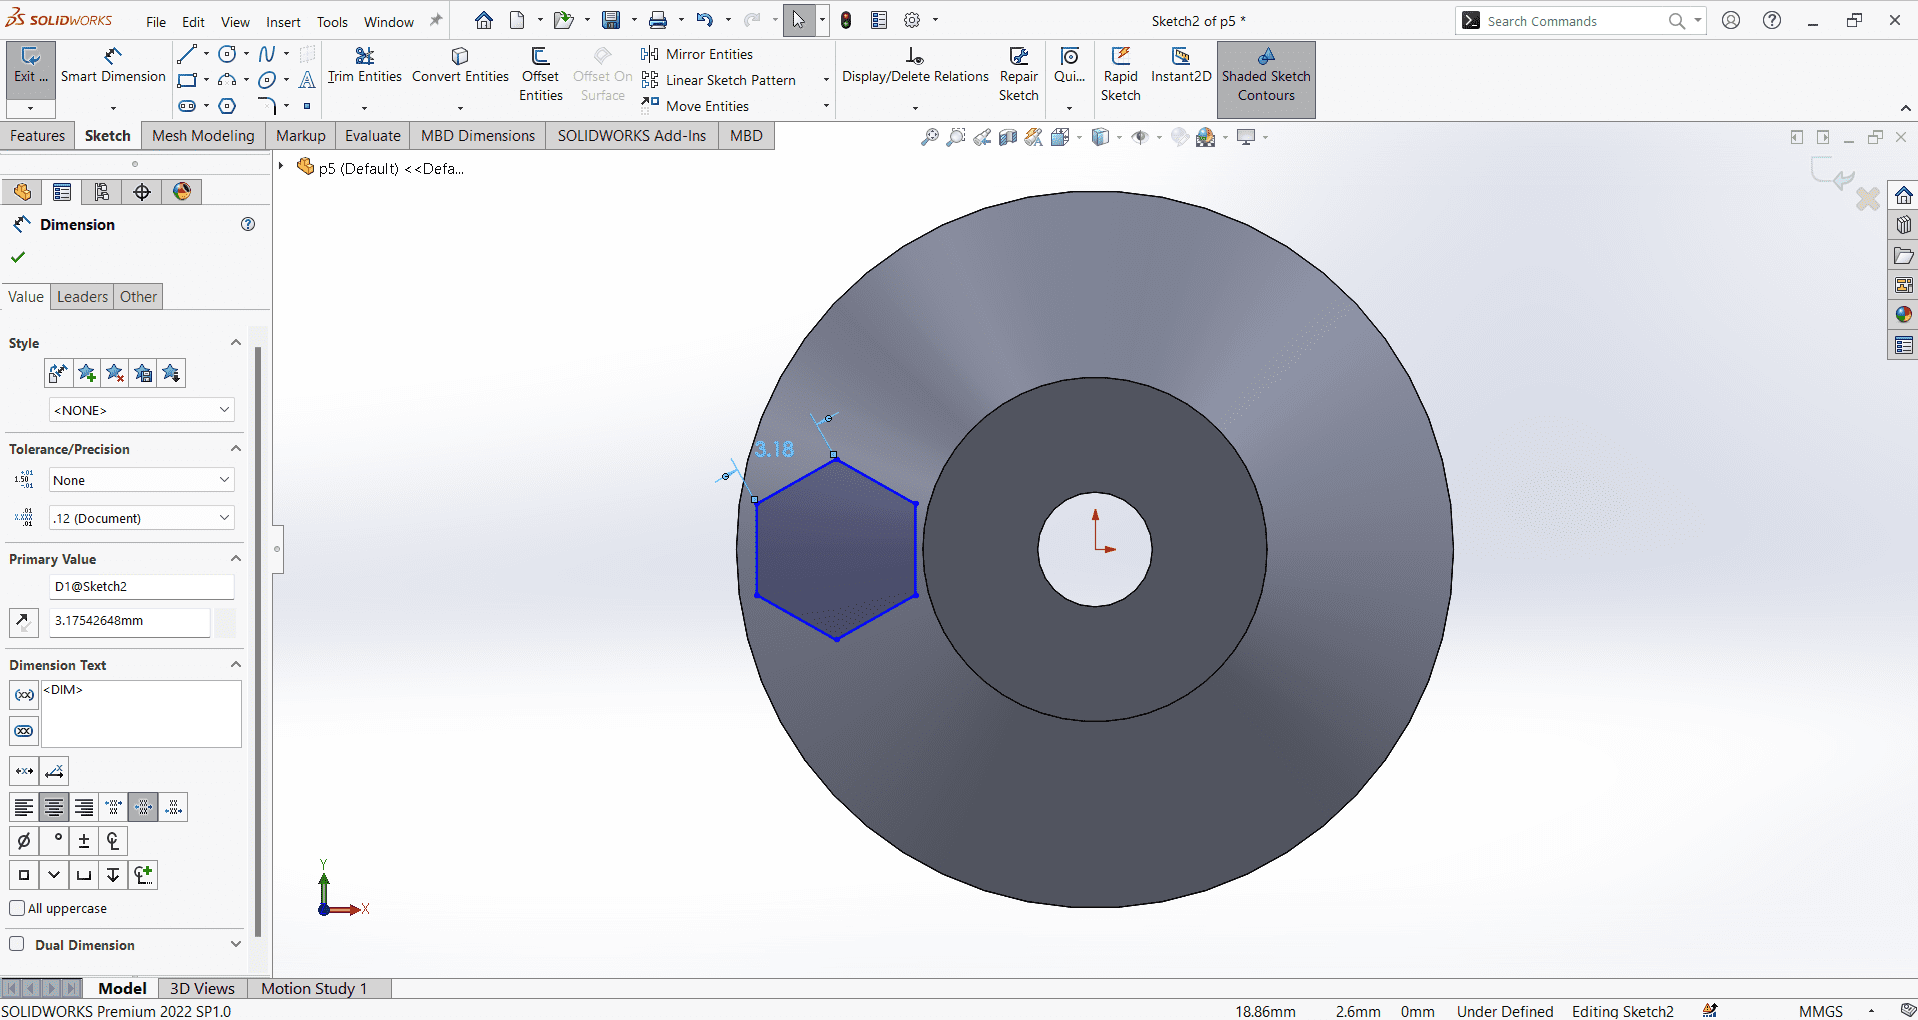Viewport: 1918px width, 1020px height.
Task: Switch to the Evaluate ribbon tab
Action: coord(373,136)
